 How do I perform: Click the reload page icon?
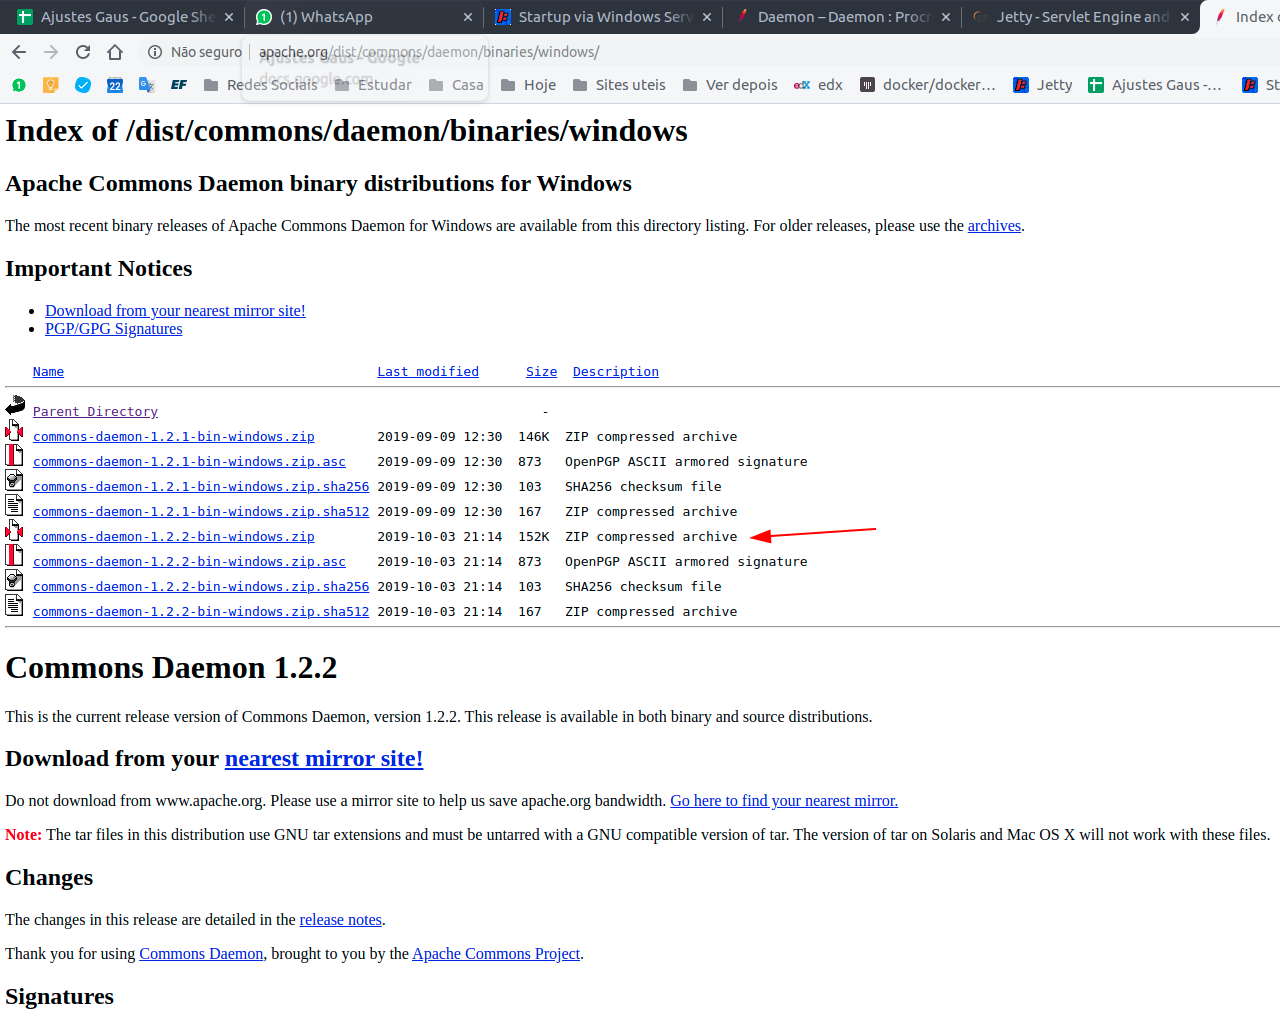83,52
